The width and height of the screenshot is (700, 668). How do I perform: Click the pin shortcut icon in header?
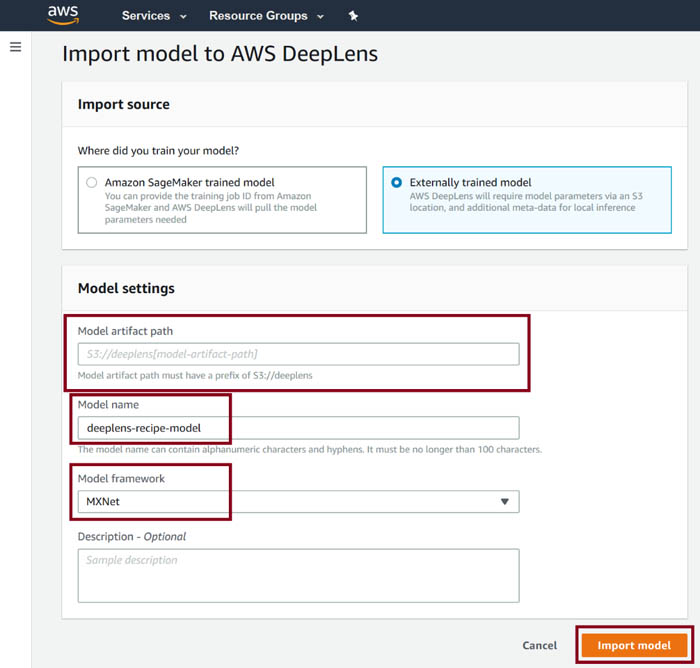(x=353, y=16)
